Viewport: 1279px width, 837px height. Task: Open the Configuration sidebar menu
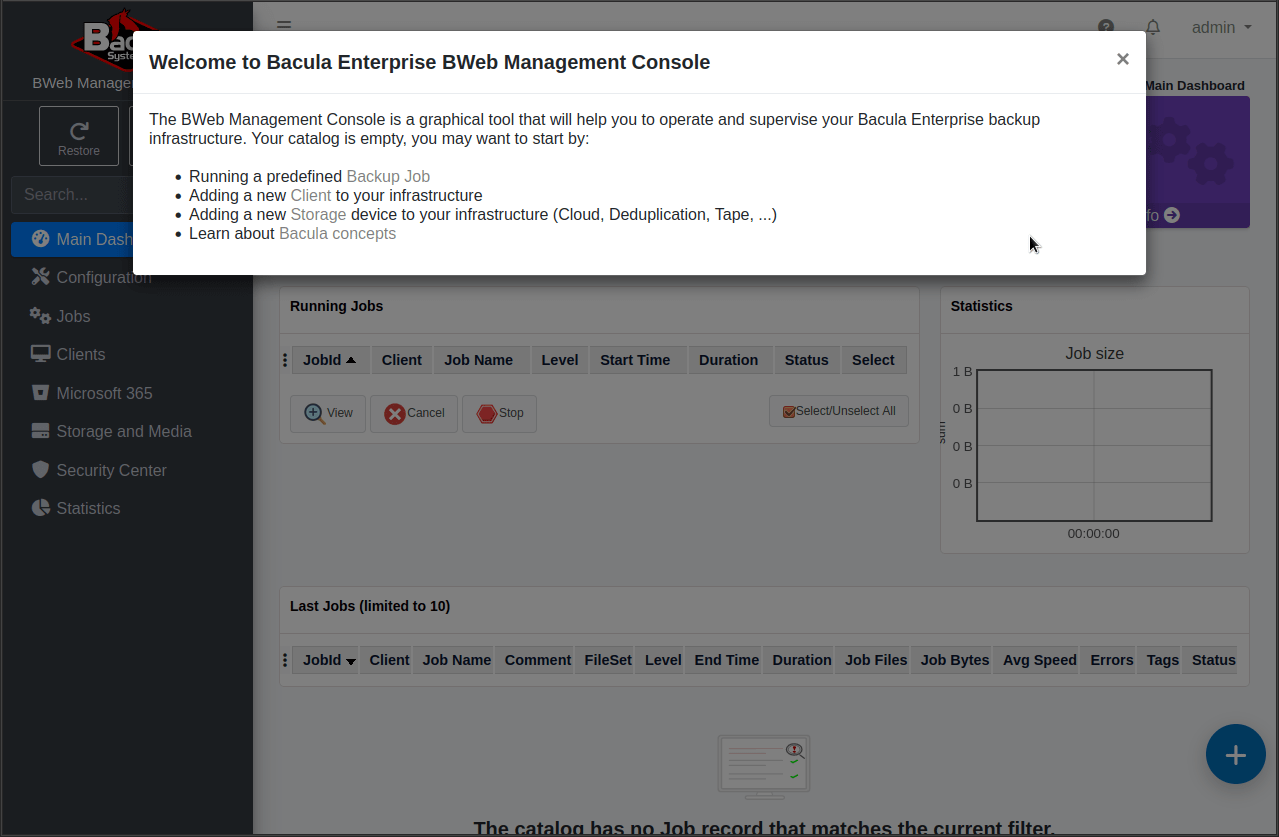pos(92,277)
